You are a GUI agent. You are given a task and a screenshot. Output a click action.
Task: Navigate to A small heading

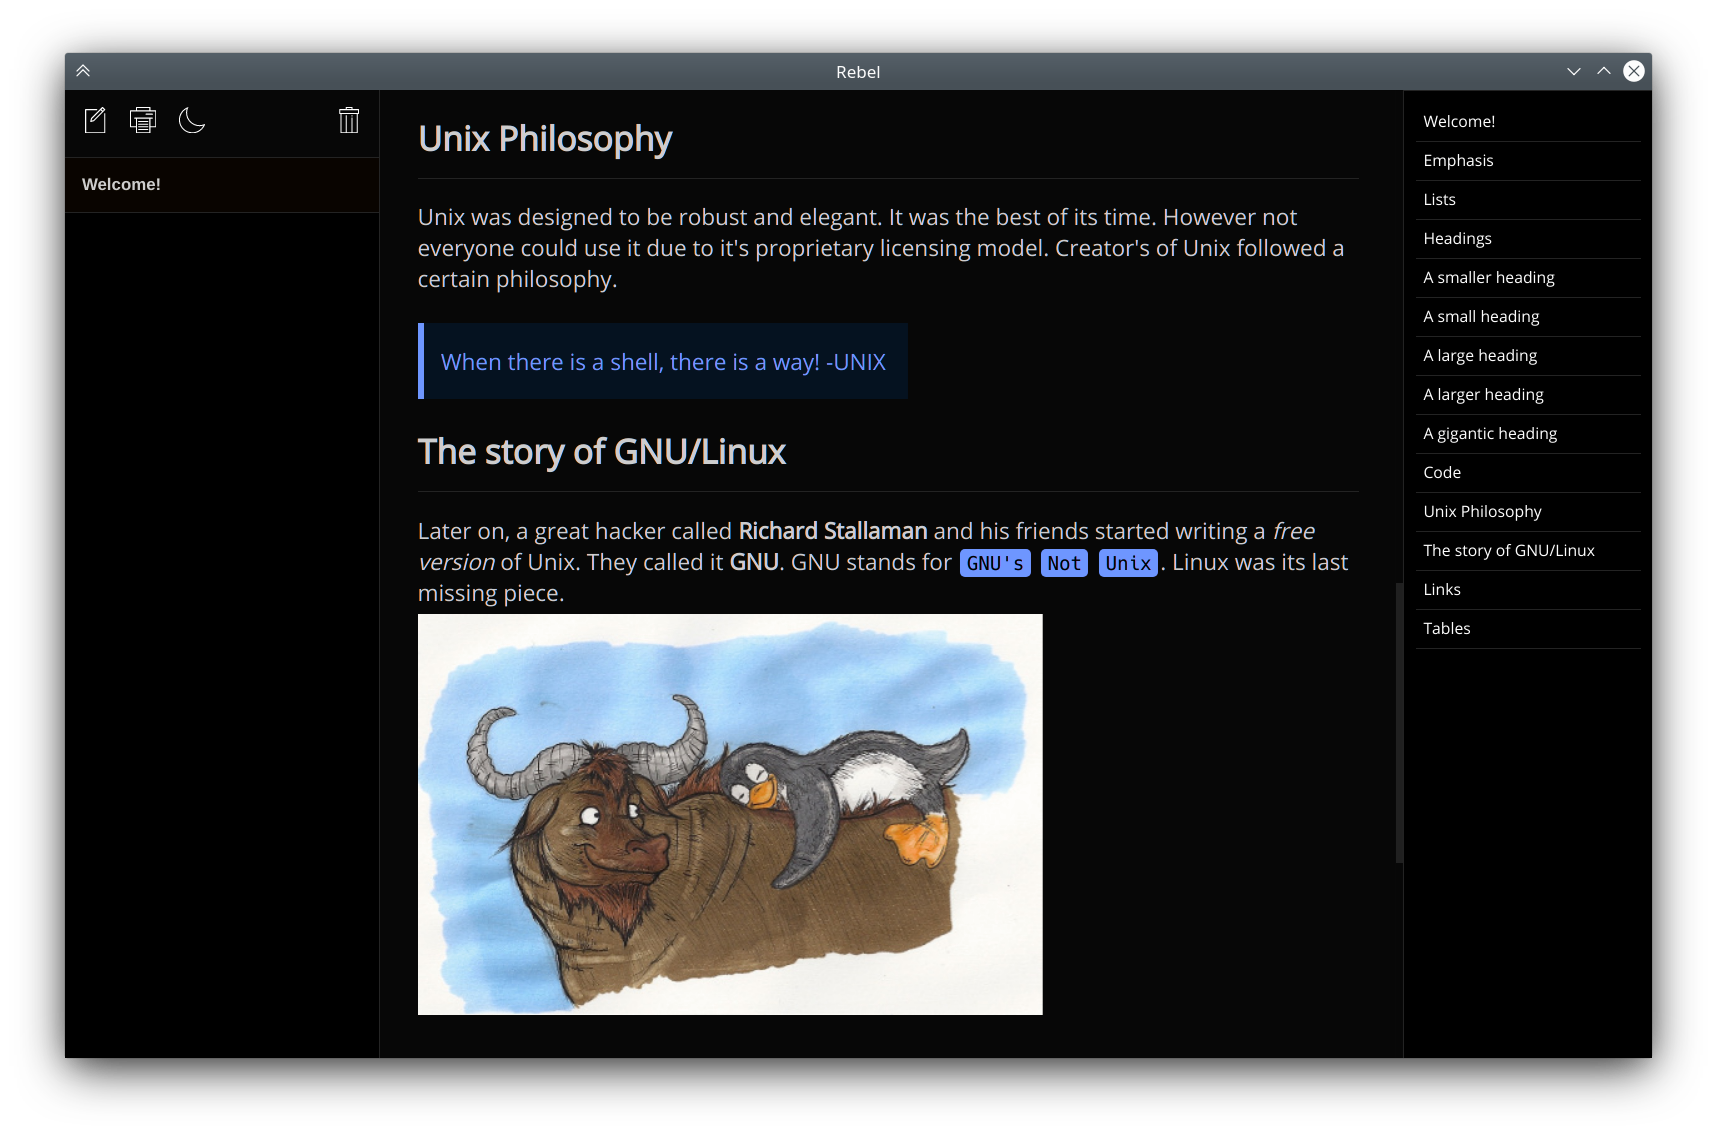pos(1528,317)
